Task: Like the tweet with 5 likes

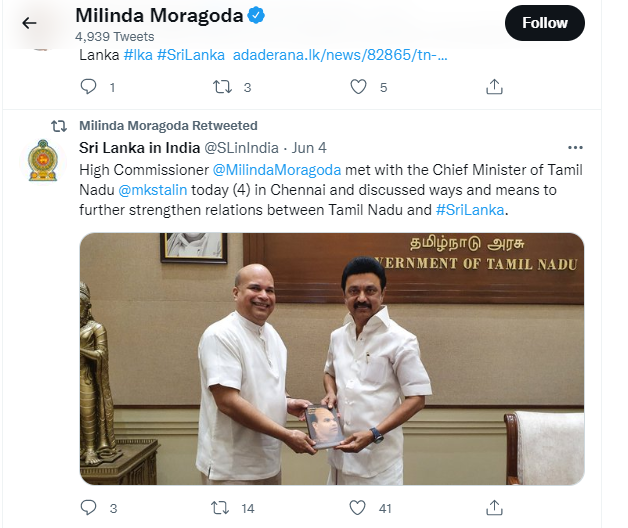Action: [358, 87]
